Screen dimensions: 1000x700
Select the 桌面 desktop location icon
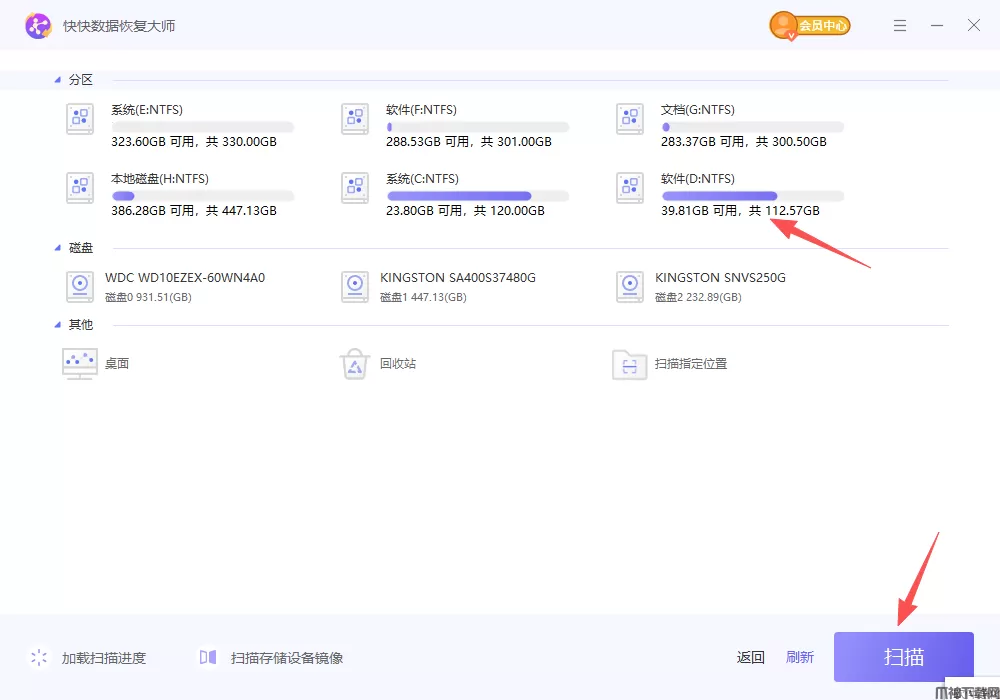click(x=80, y=364)
